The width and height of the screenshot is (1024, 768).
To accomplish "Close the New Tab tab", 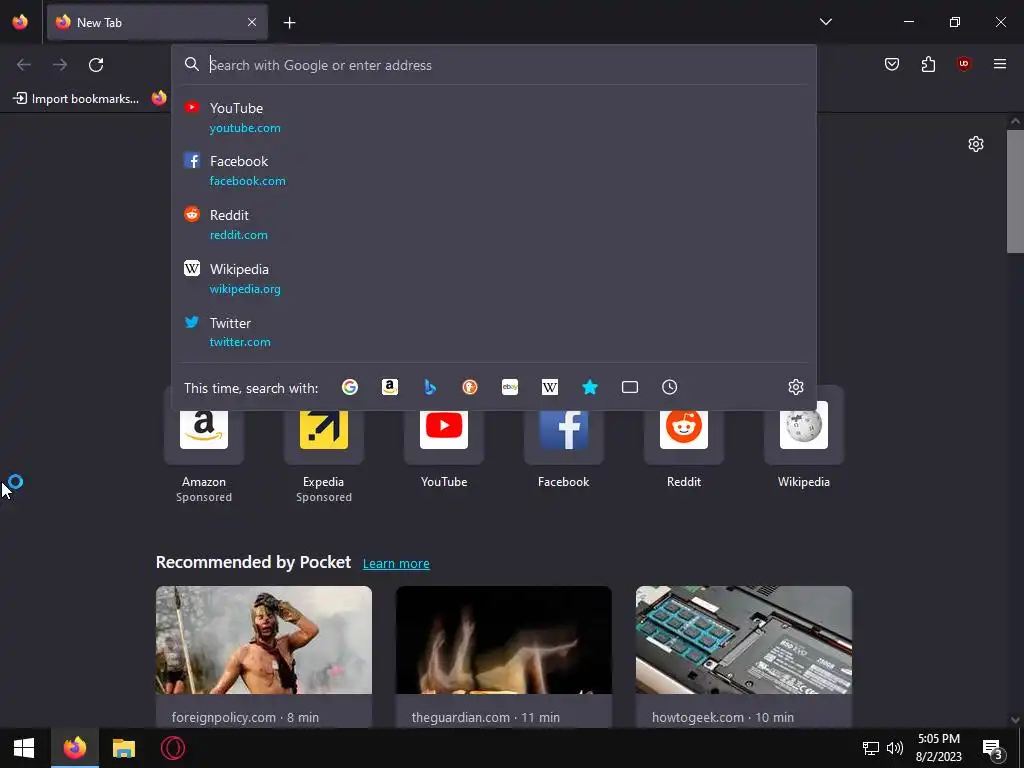I will (x=252, y=22).
